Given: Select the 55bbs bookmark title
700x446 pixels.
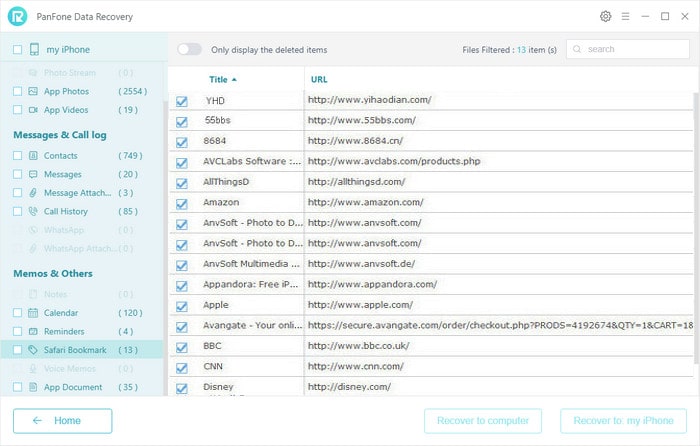Looking at the screenshot, I should pyautogui.click(x=217, y=120).
